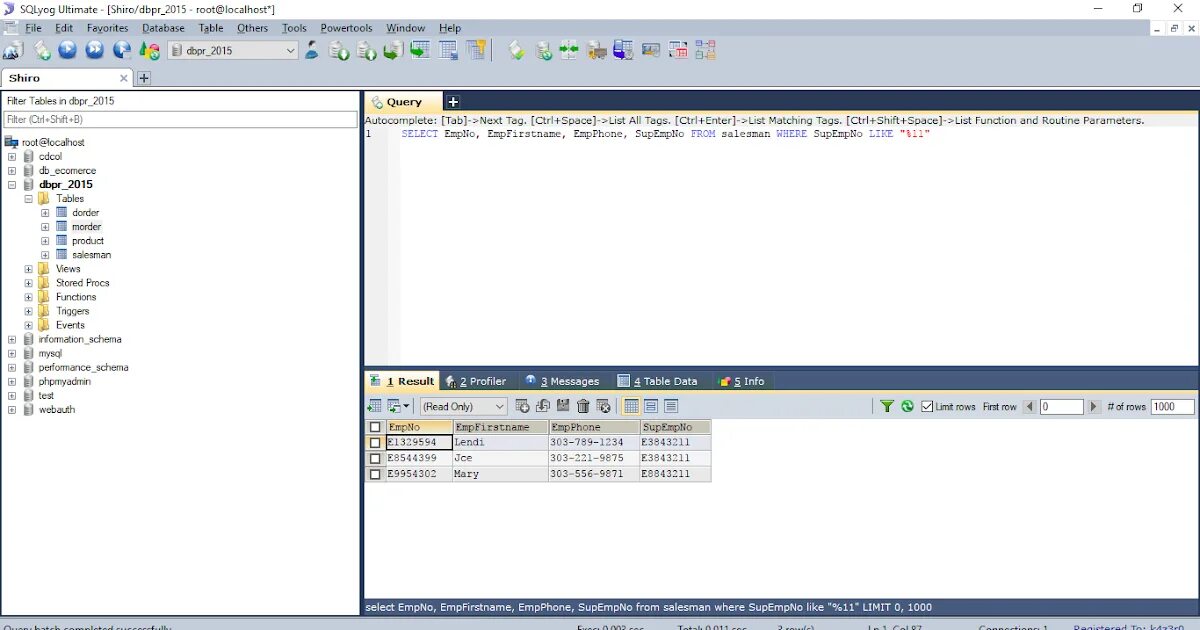Viewport: 1200px width, 630px height.
Task: Click the # of rows input field
Action: coord(1172,407)
